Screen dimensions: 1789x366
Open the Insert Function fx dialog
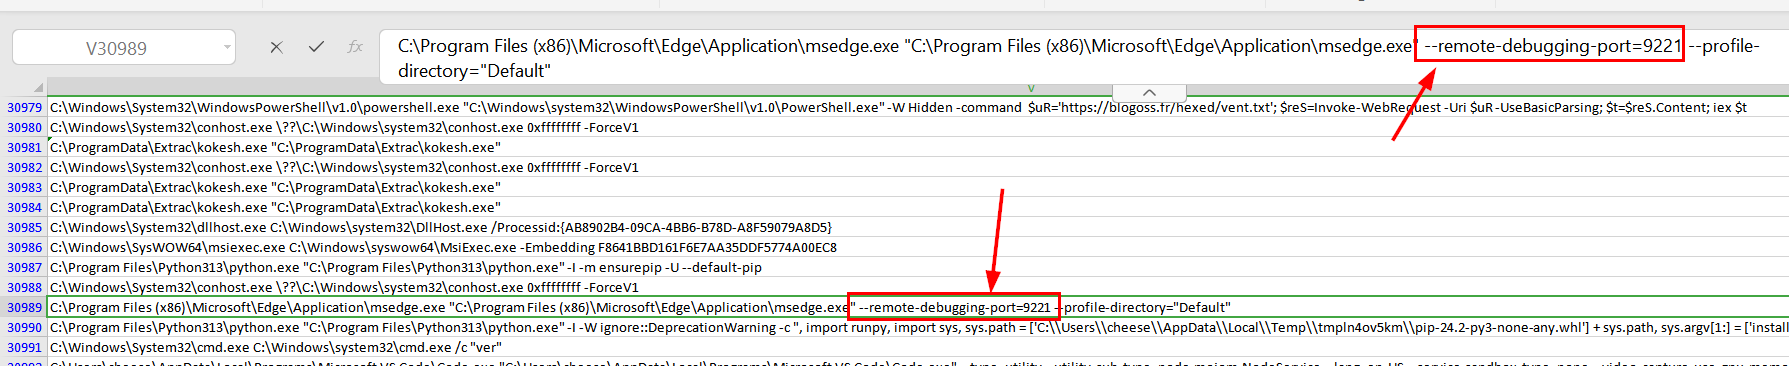pyautogui.click(x=355, y=47)
